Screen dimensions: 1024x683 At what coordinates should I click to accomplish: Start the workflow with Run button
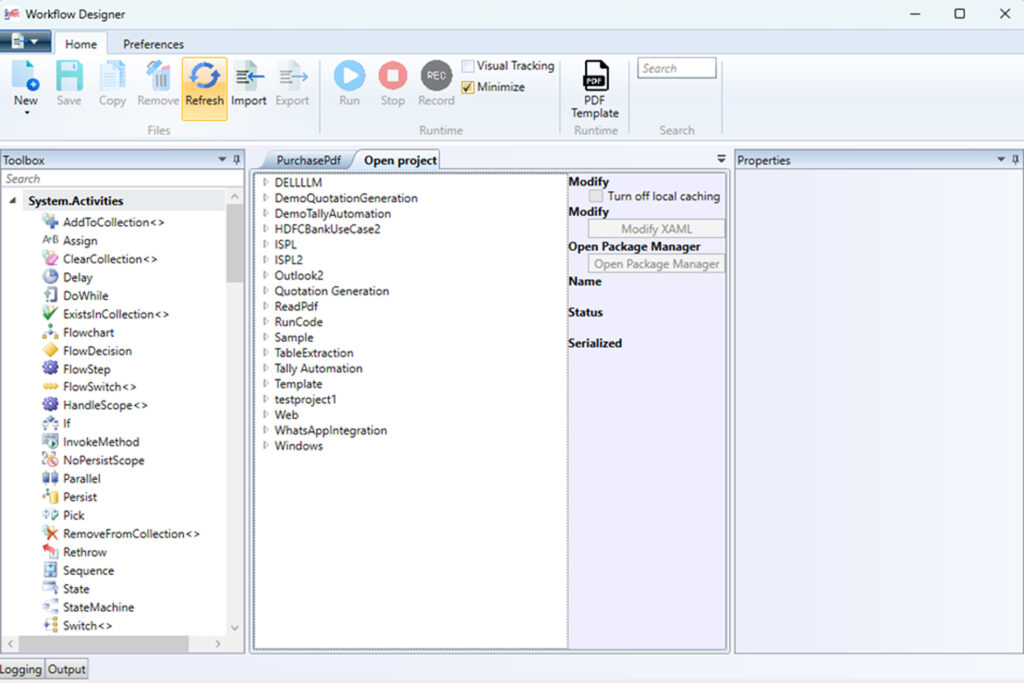click(x=349, y=76)
